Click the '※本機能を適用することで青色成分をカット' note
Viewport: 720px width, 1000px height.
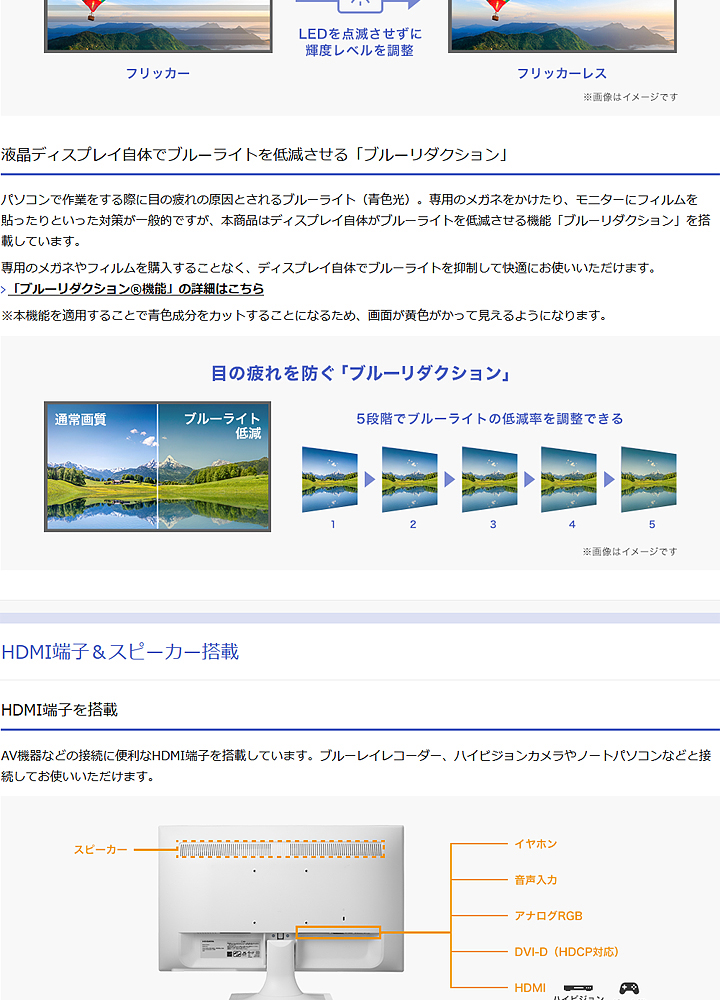(304, 316)
